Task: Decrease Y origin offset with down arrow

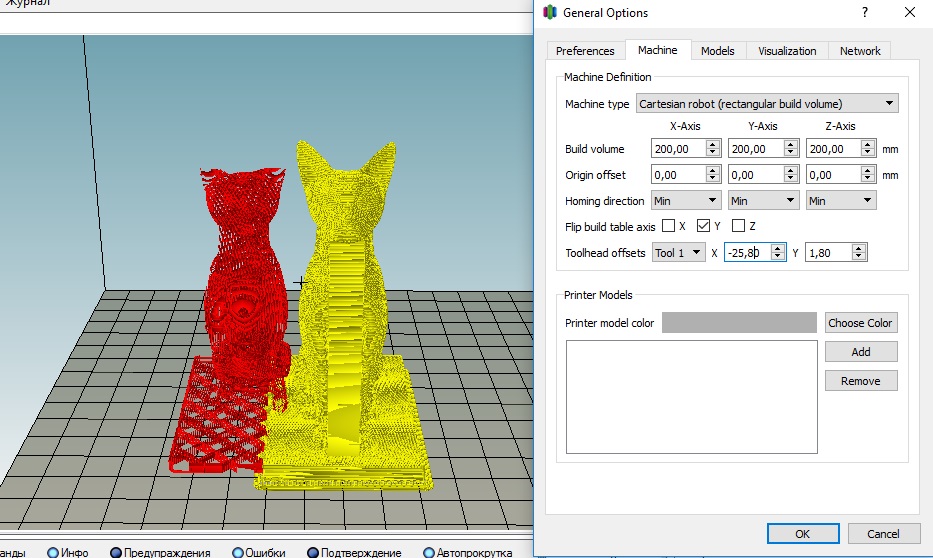Action: [x=791, y=179]
